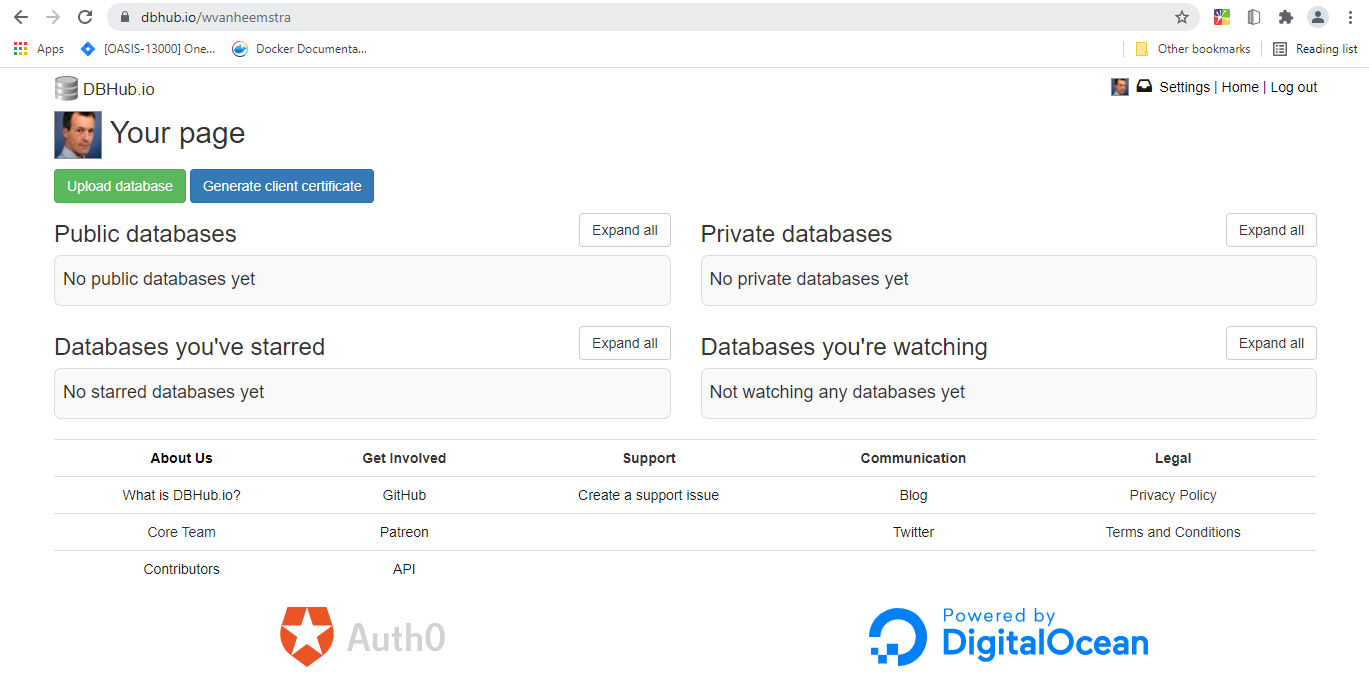This screenshot has height=689, width=1369.
Task: Expand all Private databases
Action: (x=1271, y=230)
